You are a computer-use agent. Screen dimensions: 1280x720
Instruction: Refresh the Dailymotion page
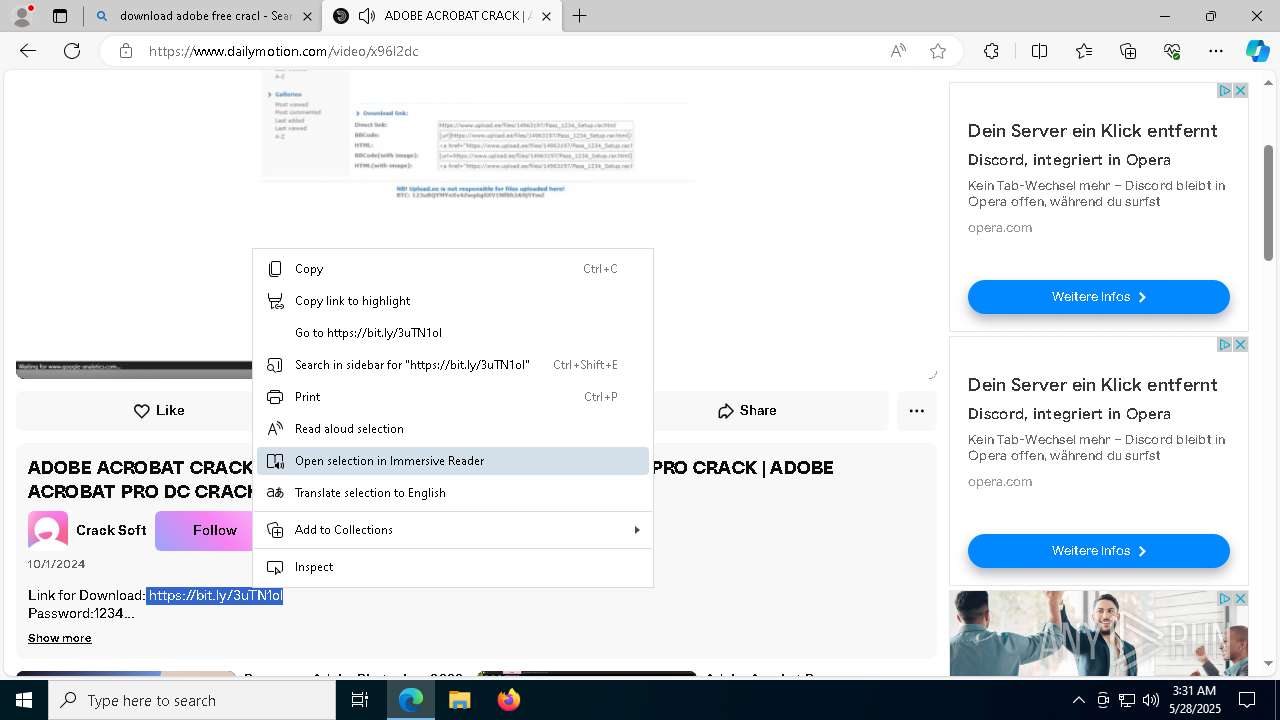click(x=72, y=51)
